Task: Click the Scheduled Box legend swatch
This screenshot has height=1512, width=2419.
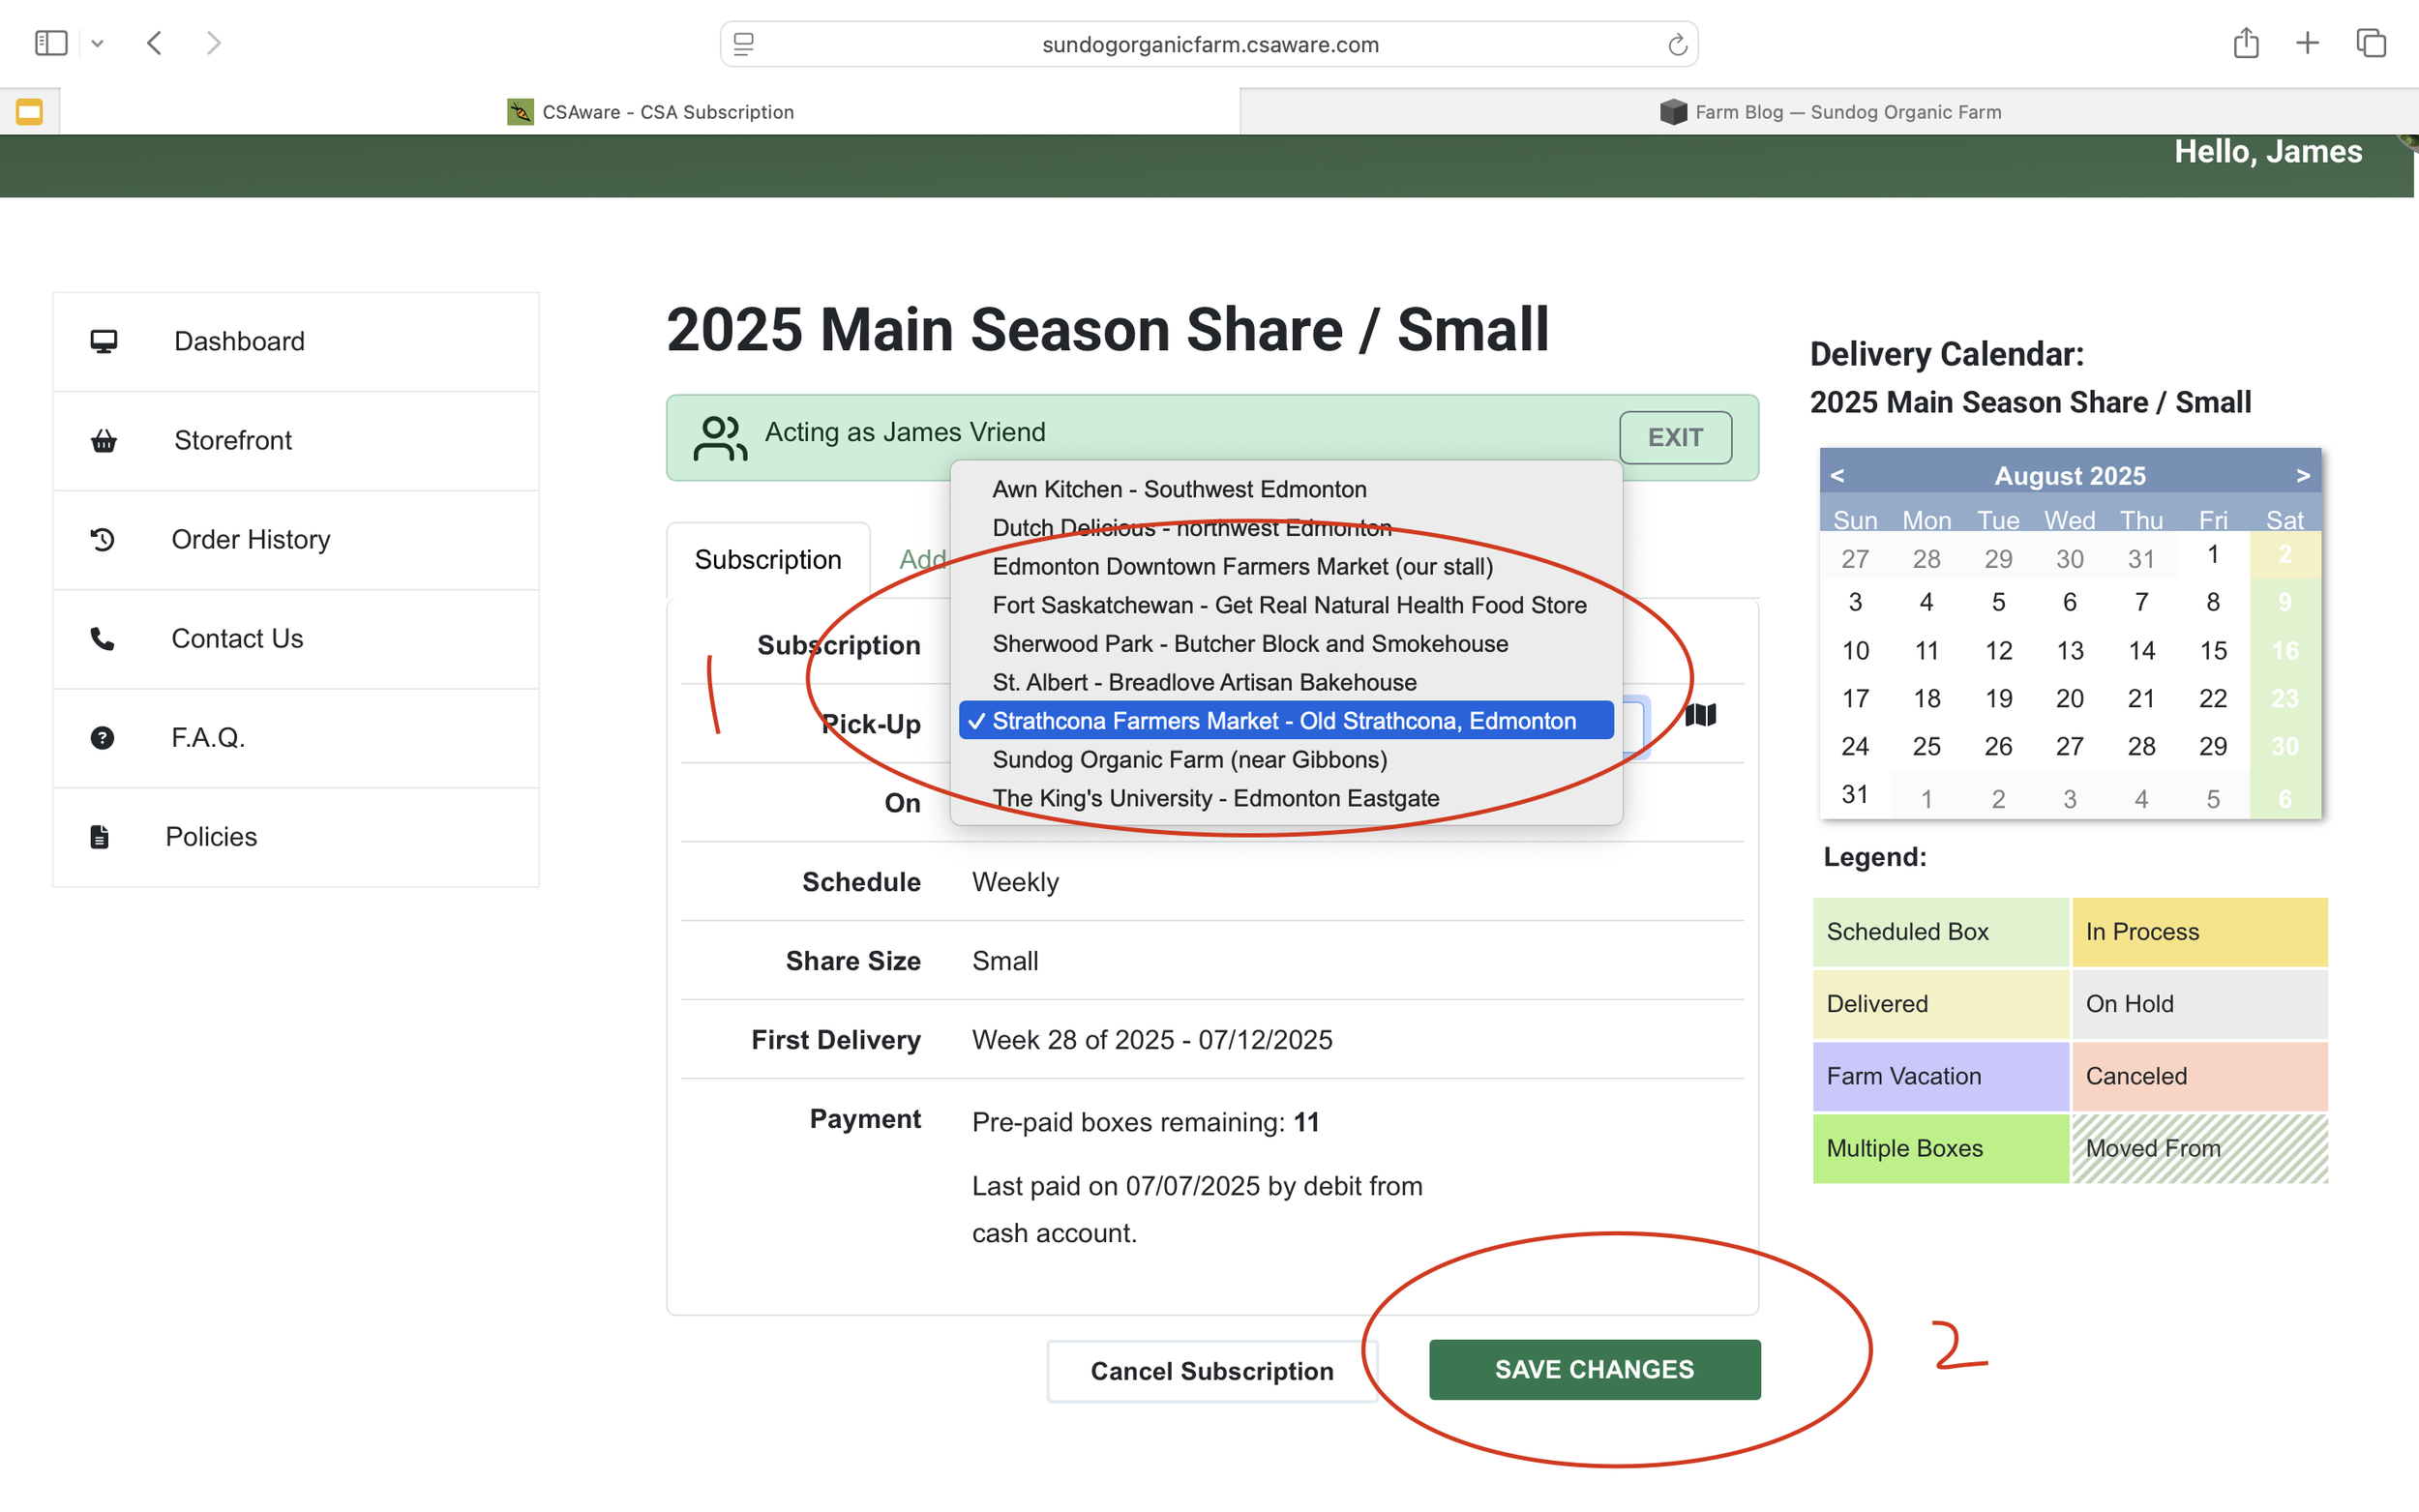Action: click(1939, 931)
